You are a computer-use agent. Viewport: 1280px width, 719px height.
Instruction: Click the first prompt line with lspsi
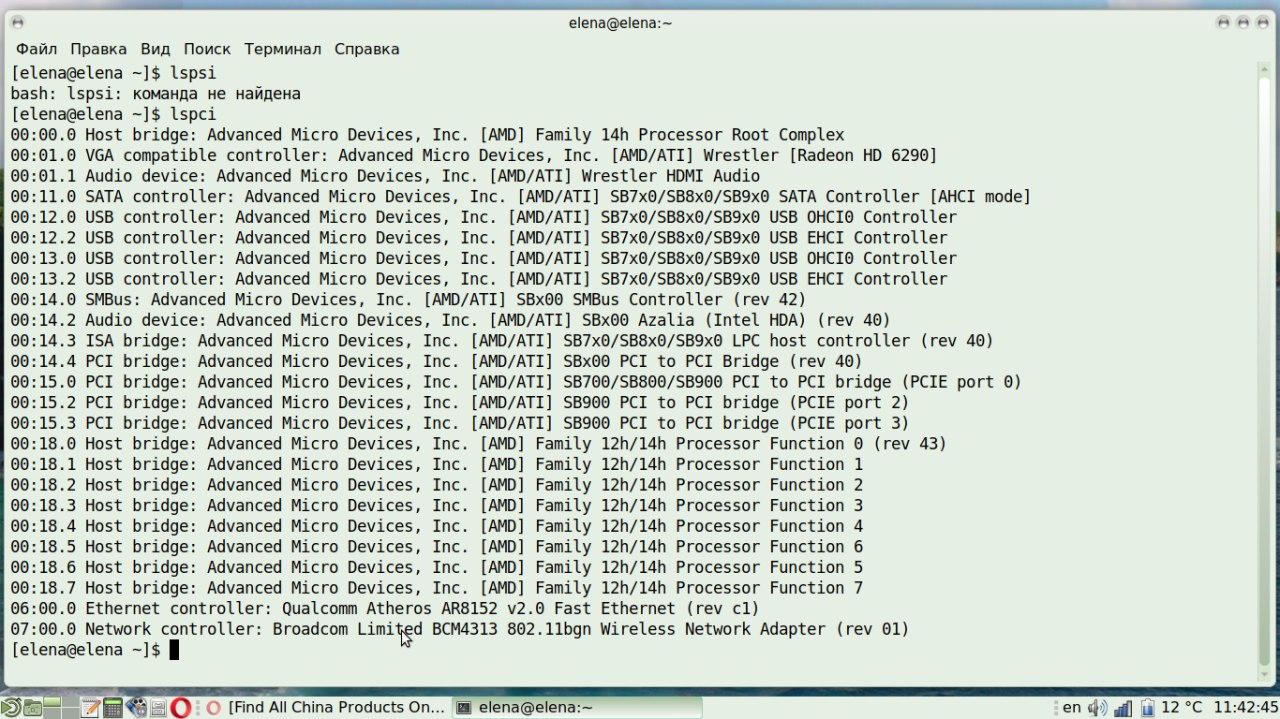(113, 73)
